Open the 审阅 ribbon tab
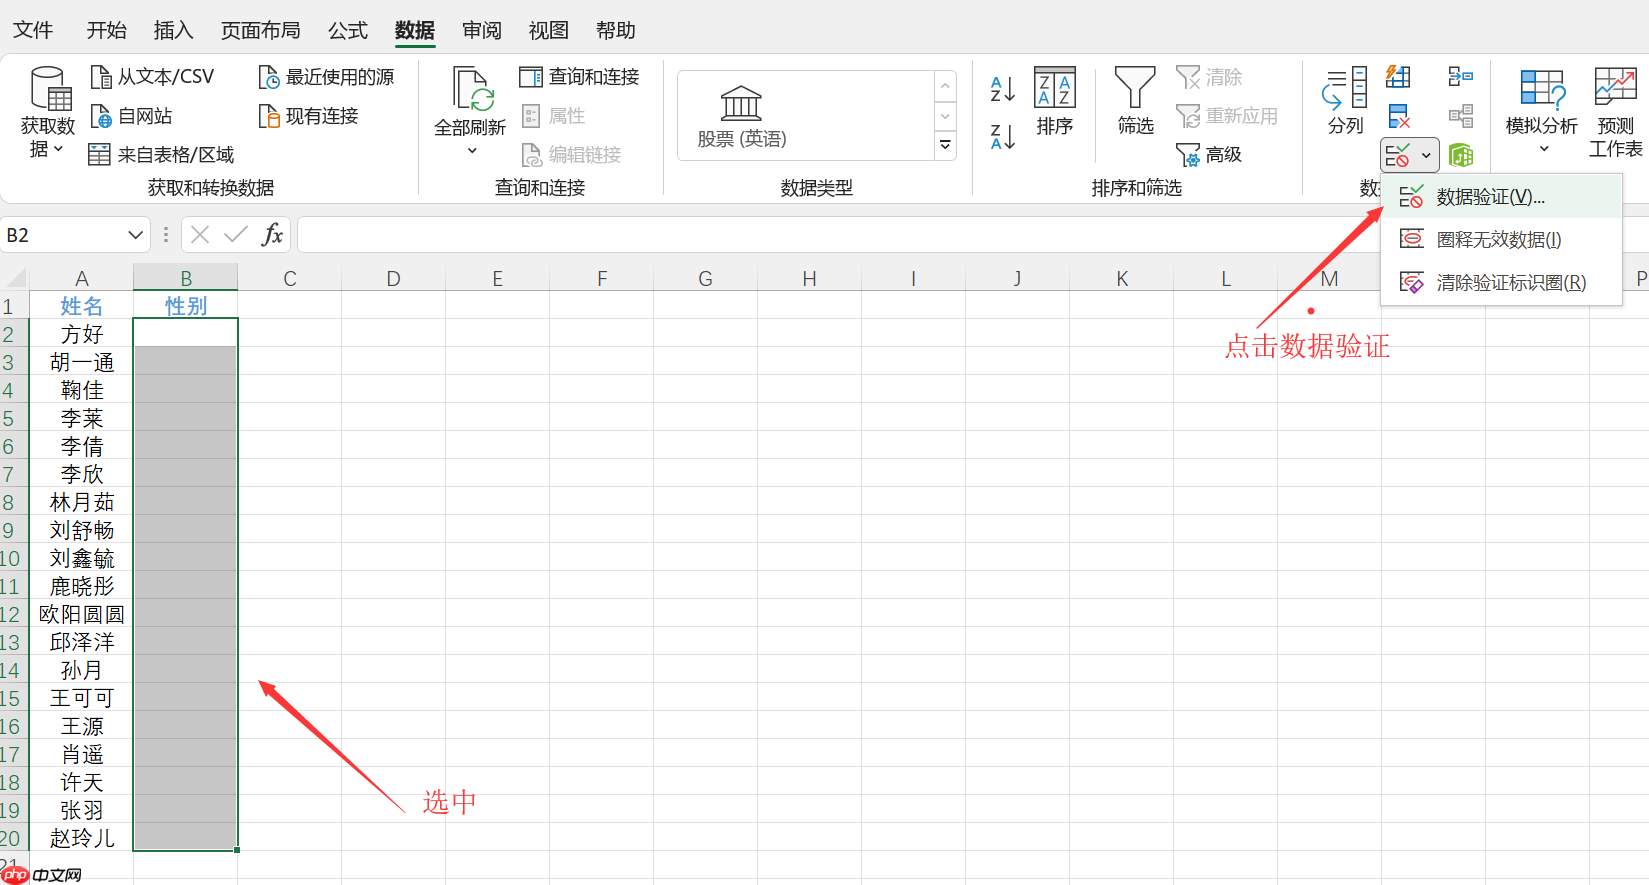The height and width of the screenshot is (885, 1649). (482, 31)
